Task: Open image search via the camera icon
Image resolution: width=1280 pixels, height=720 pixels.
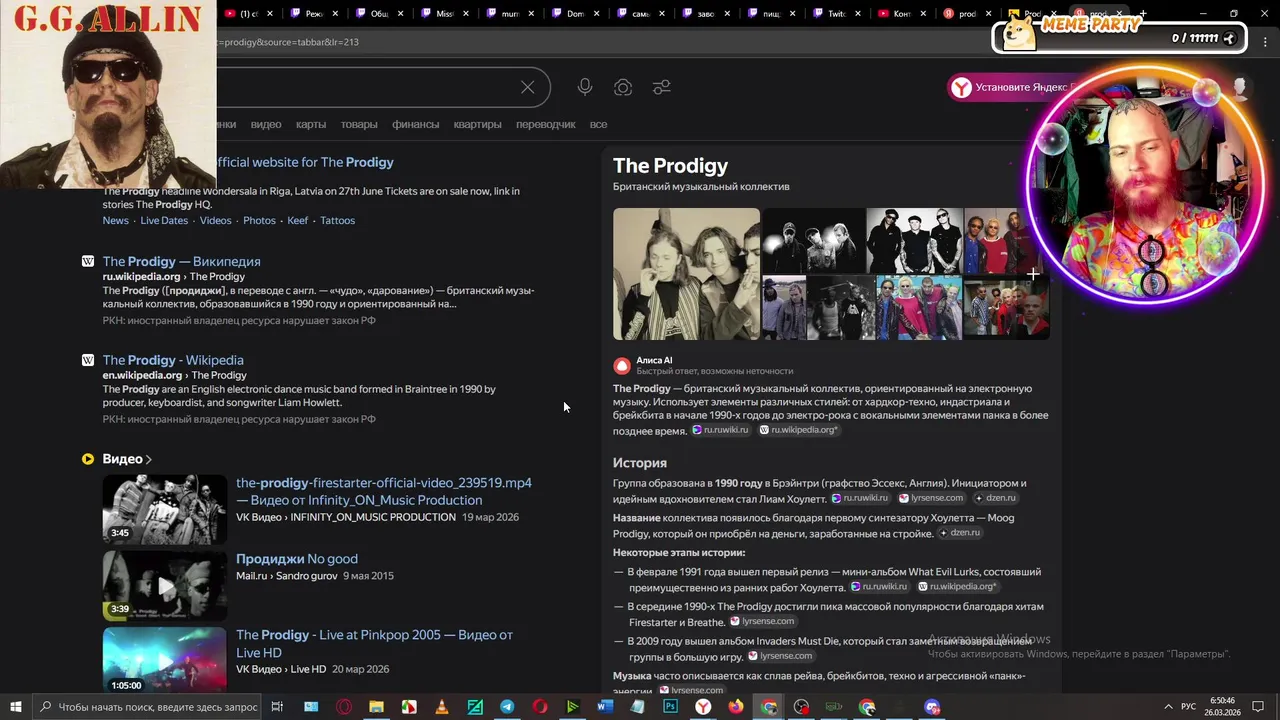Action: tap(623, 88)
